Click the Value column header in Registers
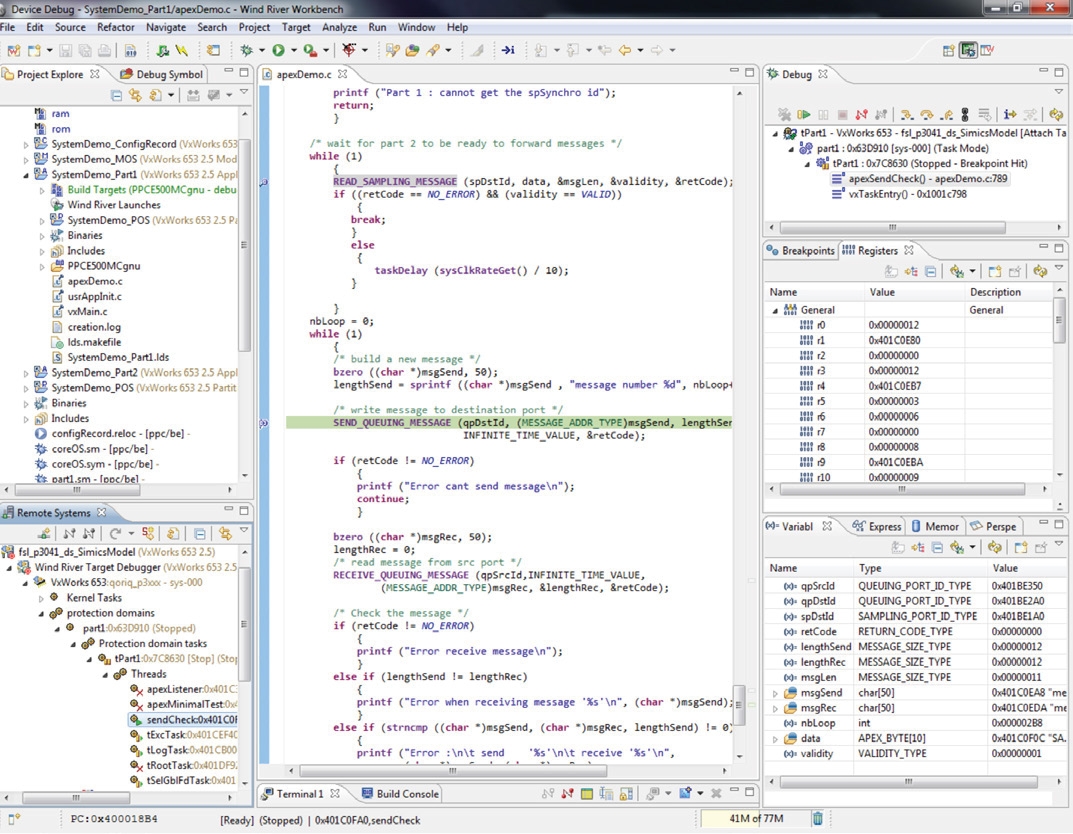 tap(915, 292)
